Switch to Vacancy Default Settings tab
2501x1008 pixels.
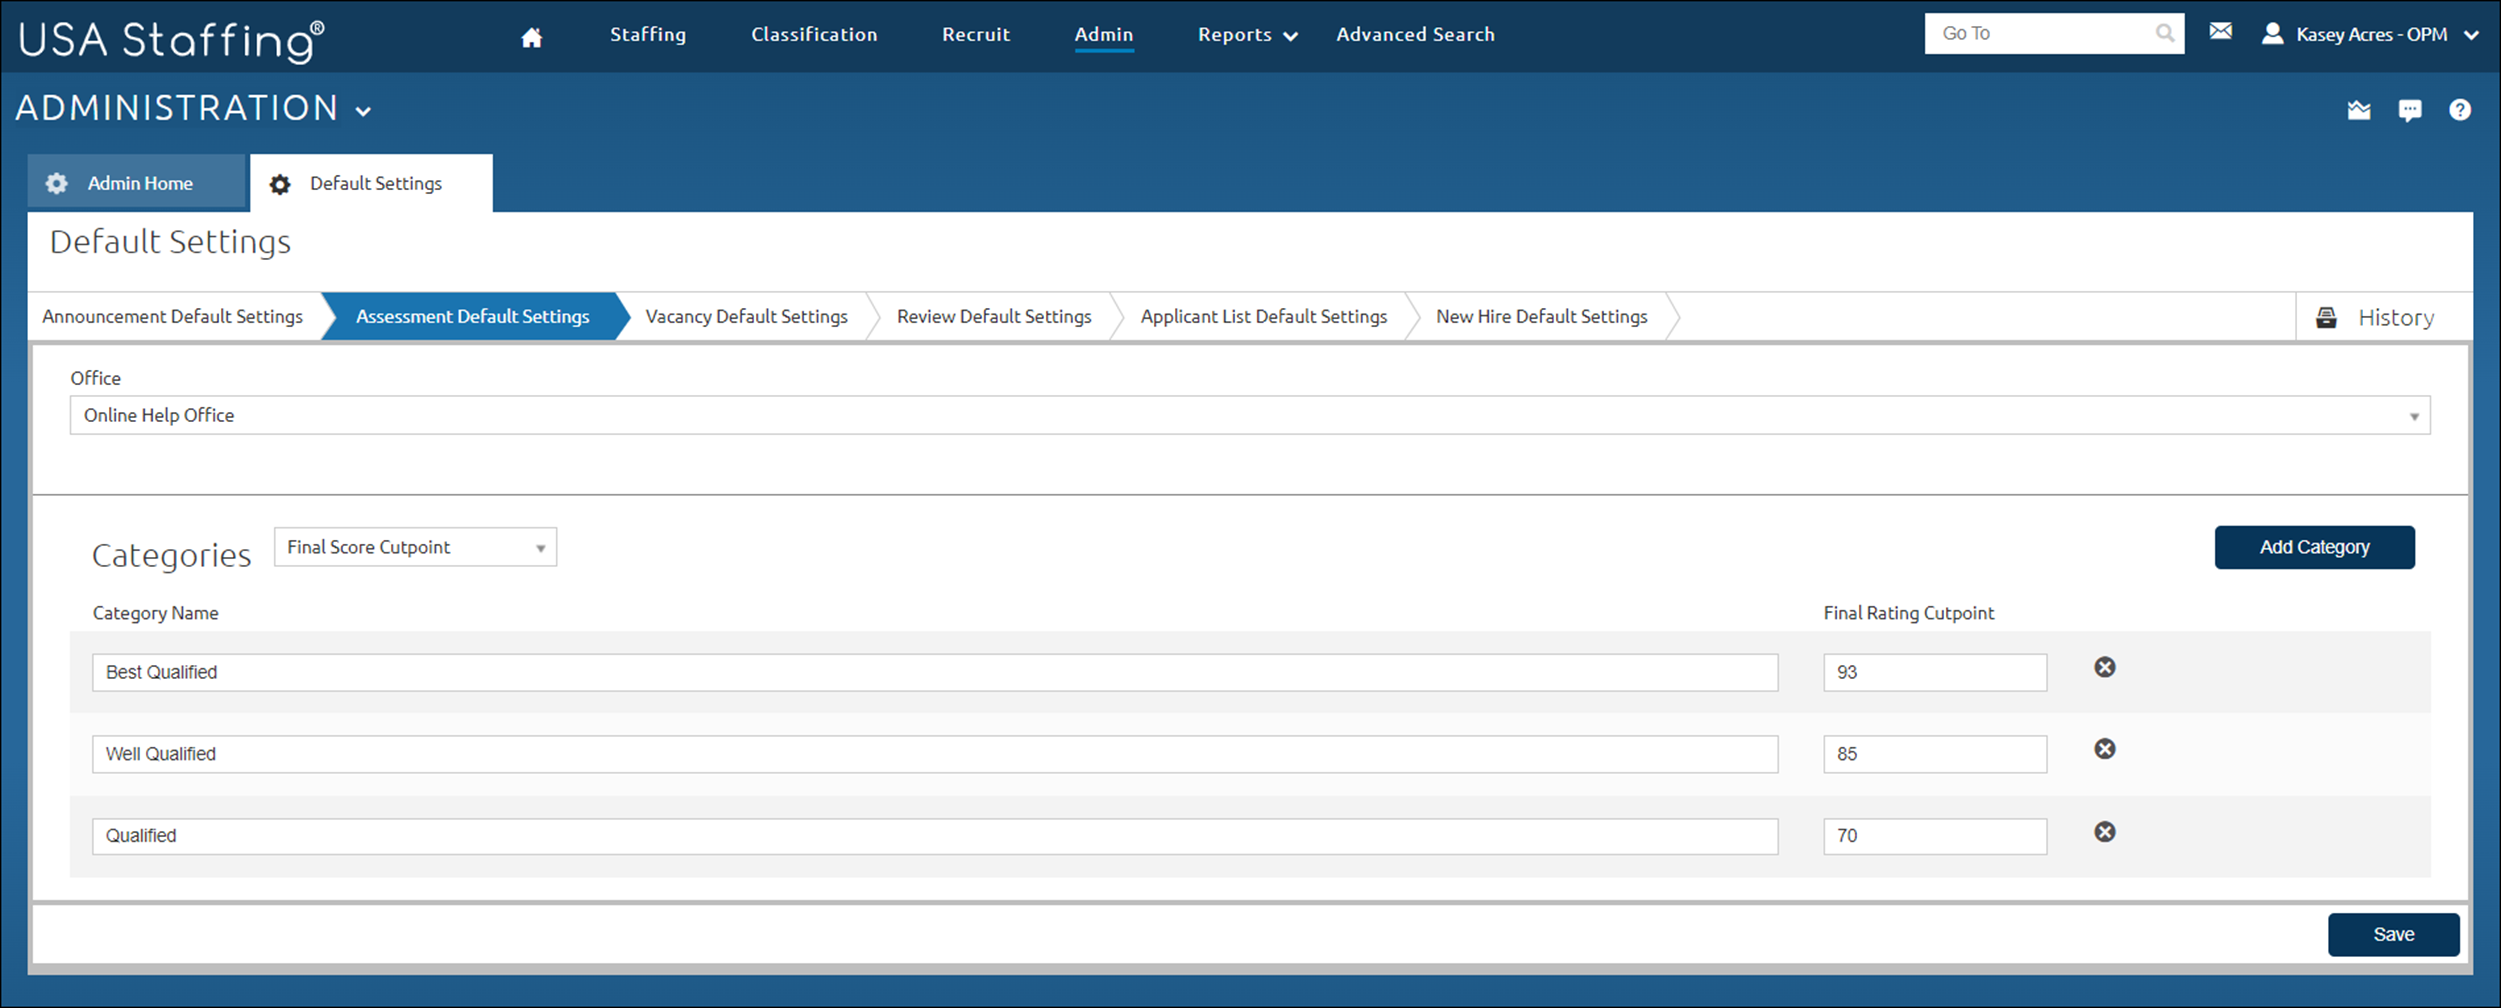point(746,316)
